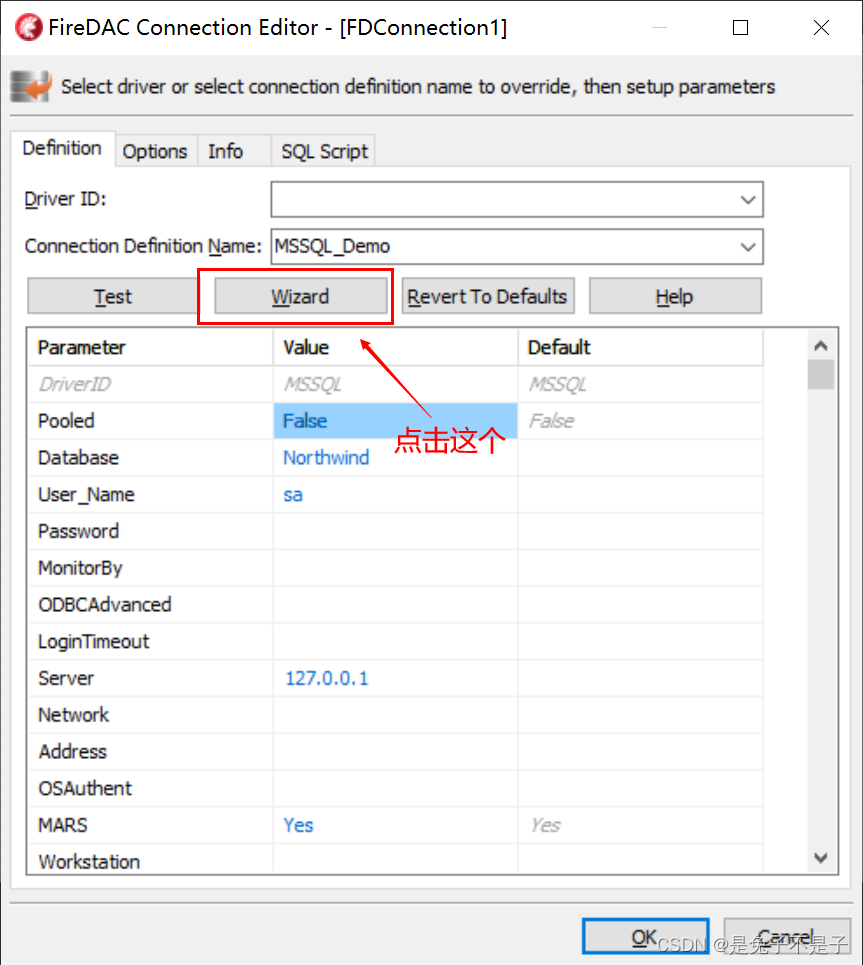Click the User_Name value sa
The image size is (863, 965).
[x=292, y=494]
